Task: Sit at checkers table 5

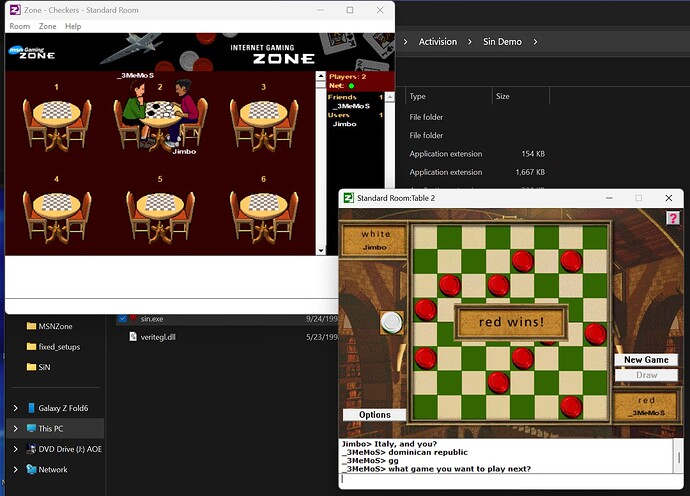Action: (160, 216)
